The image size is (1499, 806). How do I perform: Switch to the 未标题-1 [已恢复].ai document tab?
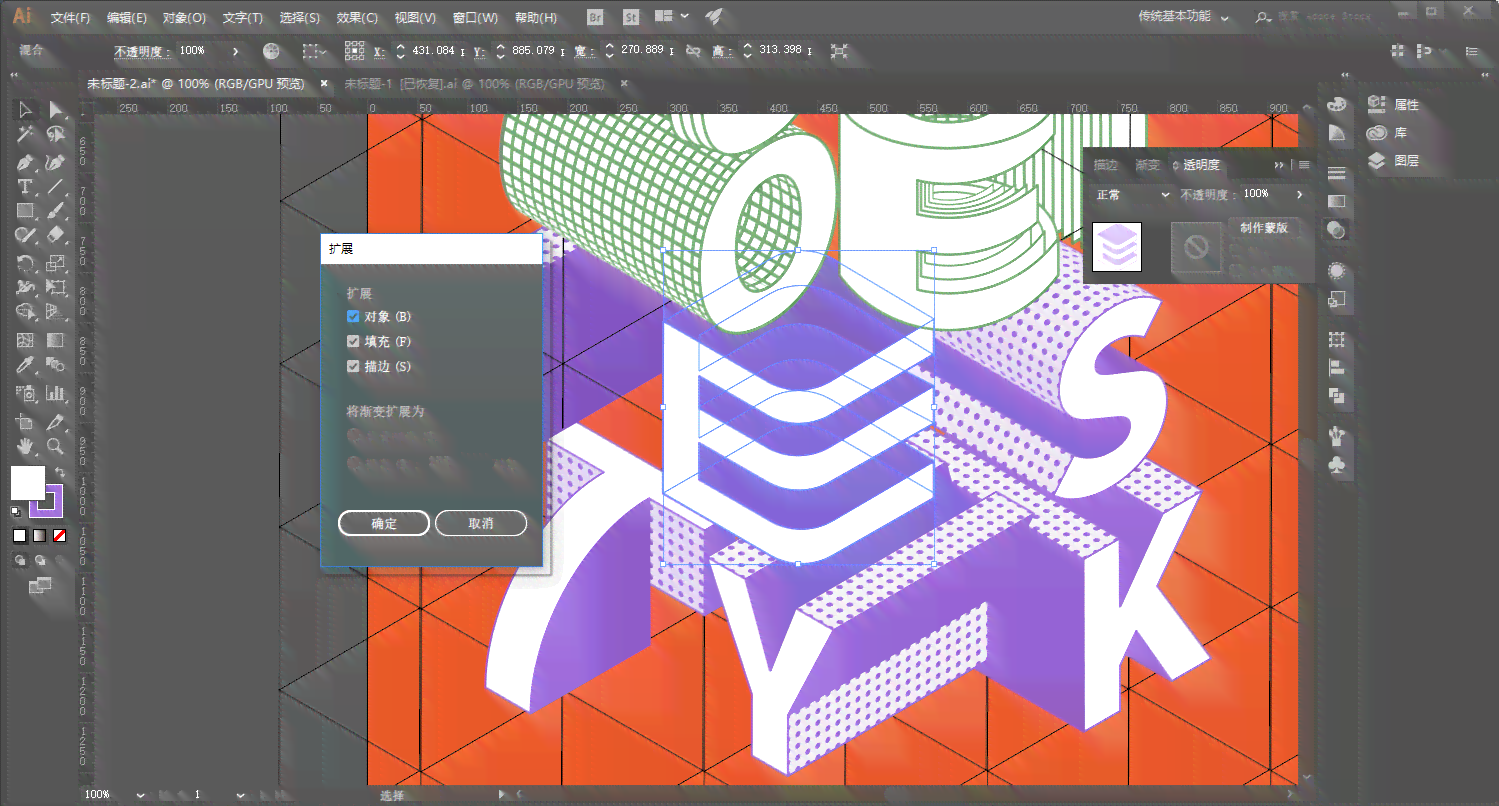tap(474, 84)
